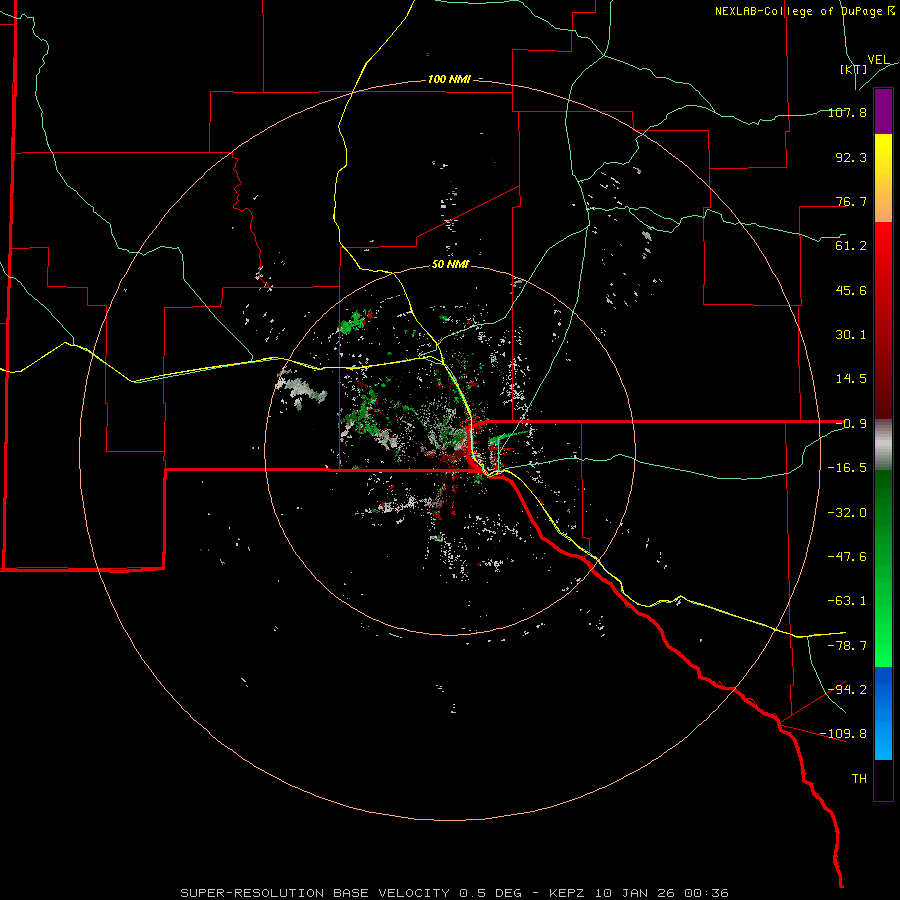The image size is (900, 900).
Task: Click the -16.5 velocity scale value
Action: click(x=847, y=468)
